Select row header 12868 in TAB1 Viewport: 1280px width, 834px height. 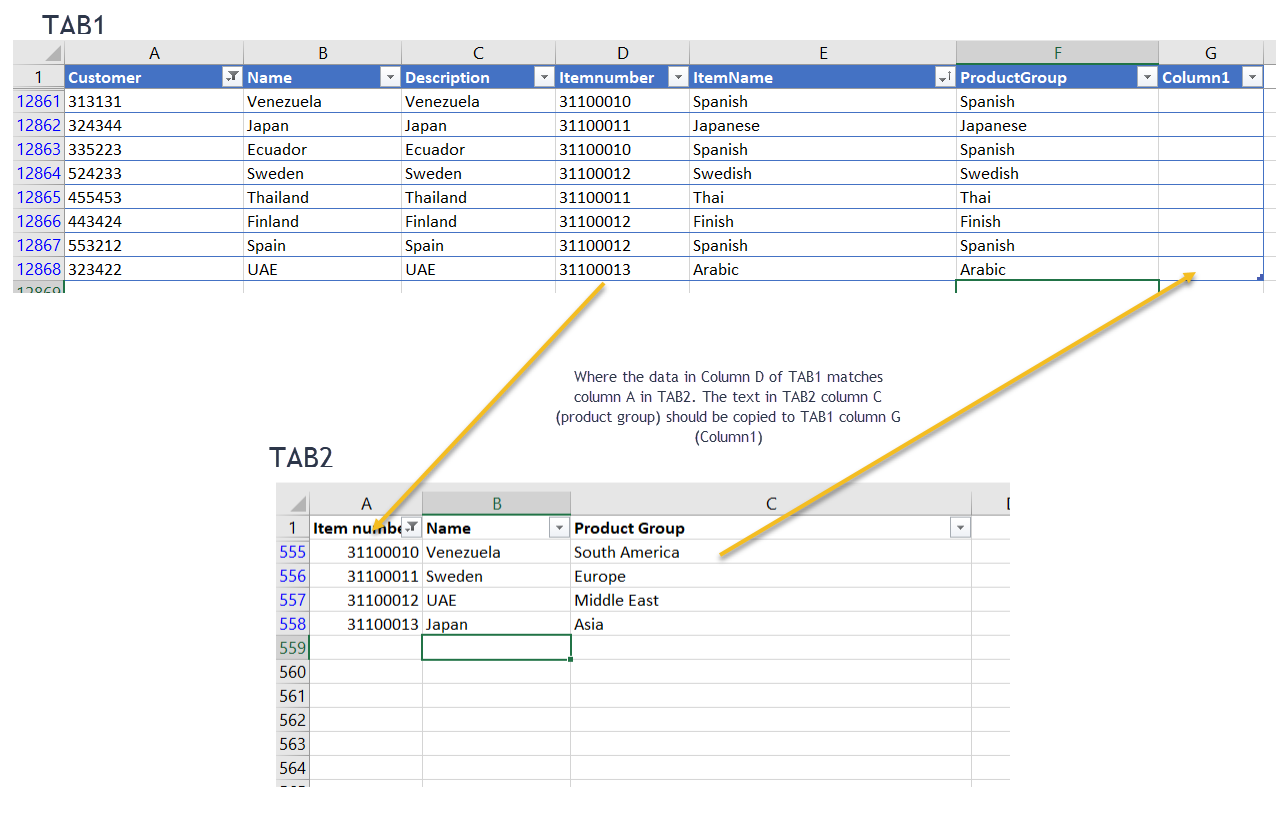point(39,269)
